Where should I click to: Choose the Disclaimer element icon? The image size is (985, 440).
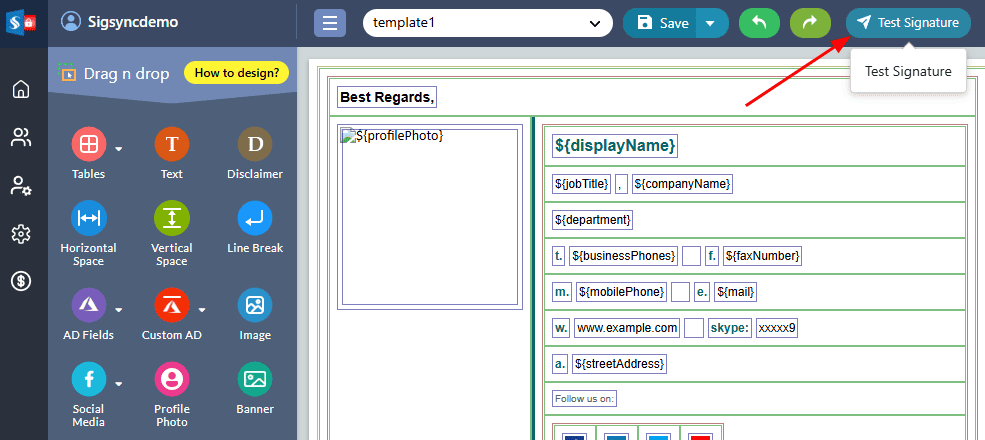255,145
